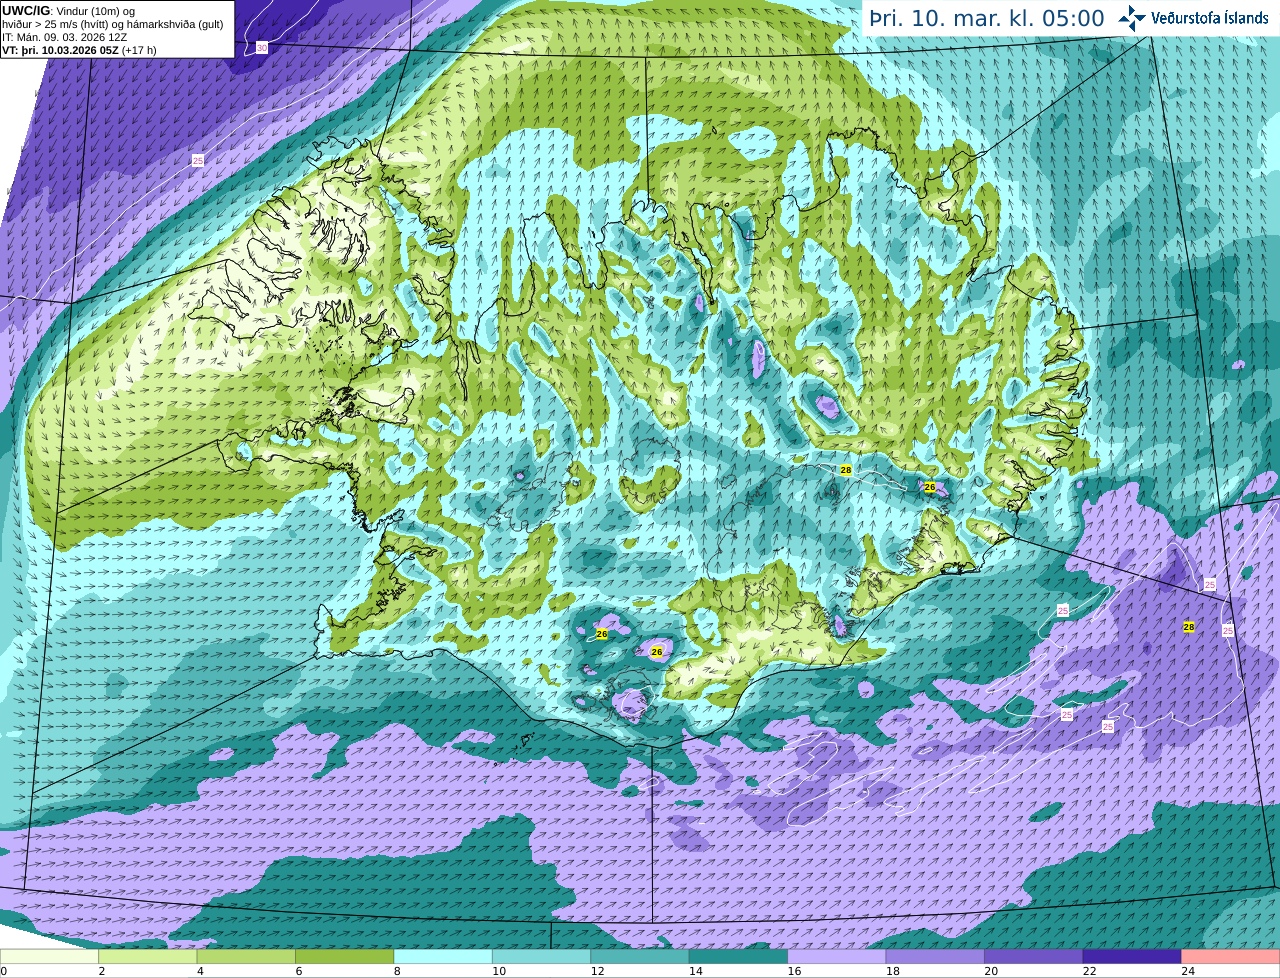Click the legend tick label '10'
Viewport: 1280px width, 978px height.
click(x=499, y=971)
